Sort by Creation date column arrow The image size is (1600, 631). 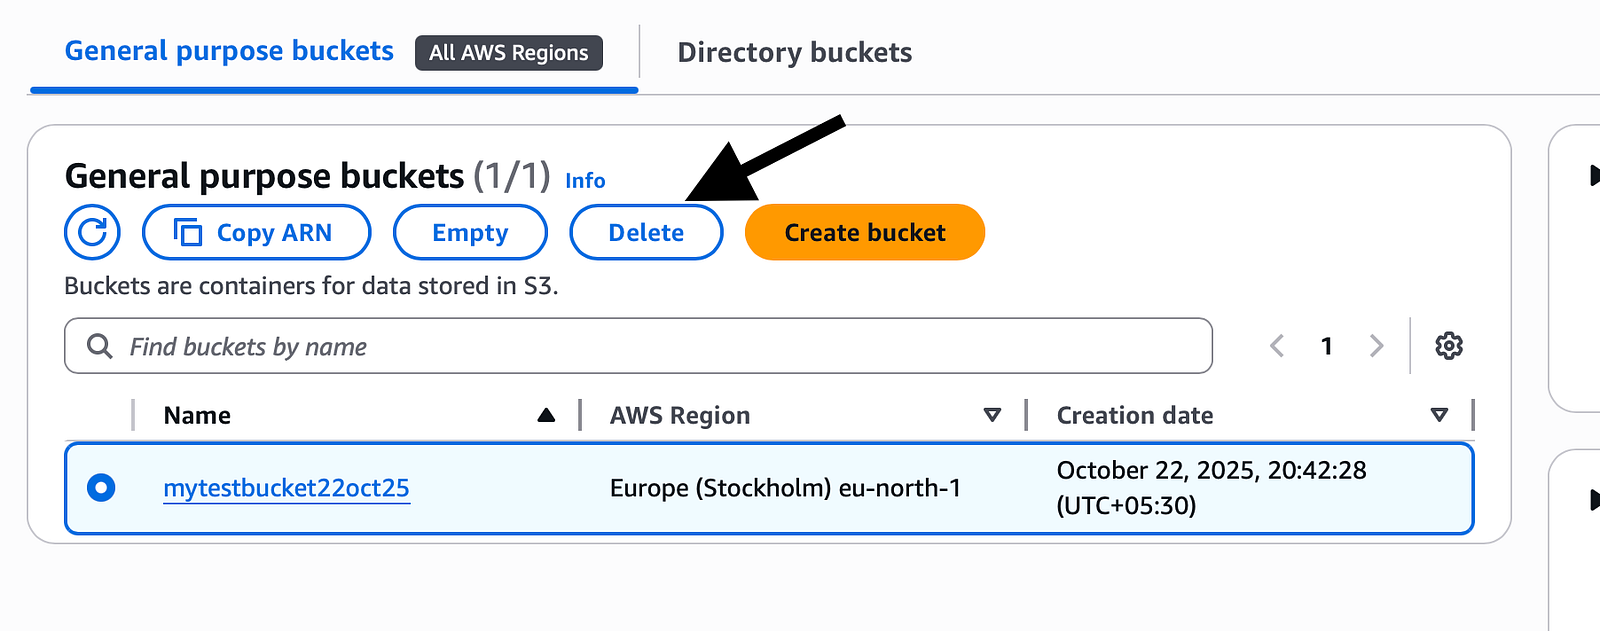tap(1439, 415)
